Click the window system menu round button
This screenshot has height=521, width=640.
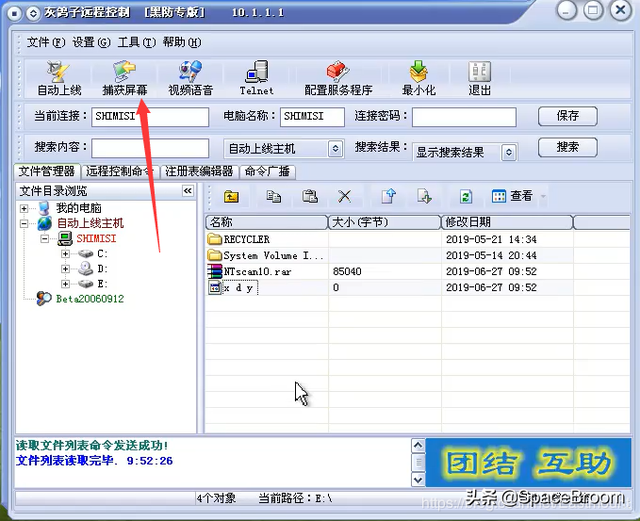pos(14,13)
